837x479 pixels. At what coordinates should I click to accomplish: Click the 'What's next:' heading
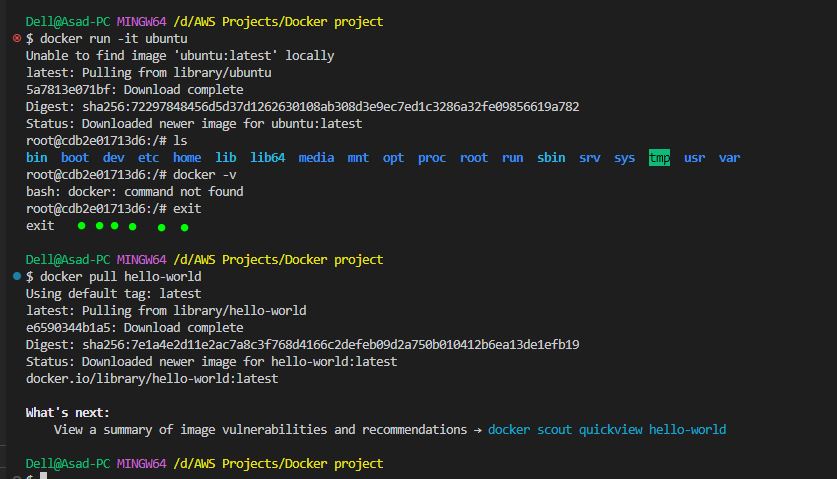[x=68, y=412]
